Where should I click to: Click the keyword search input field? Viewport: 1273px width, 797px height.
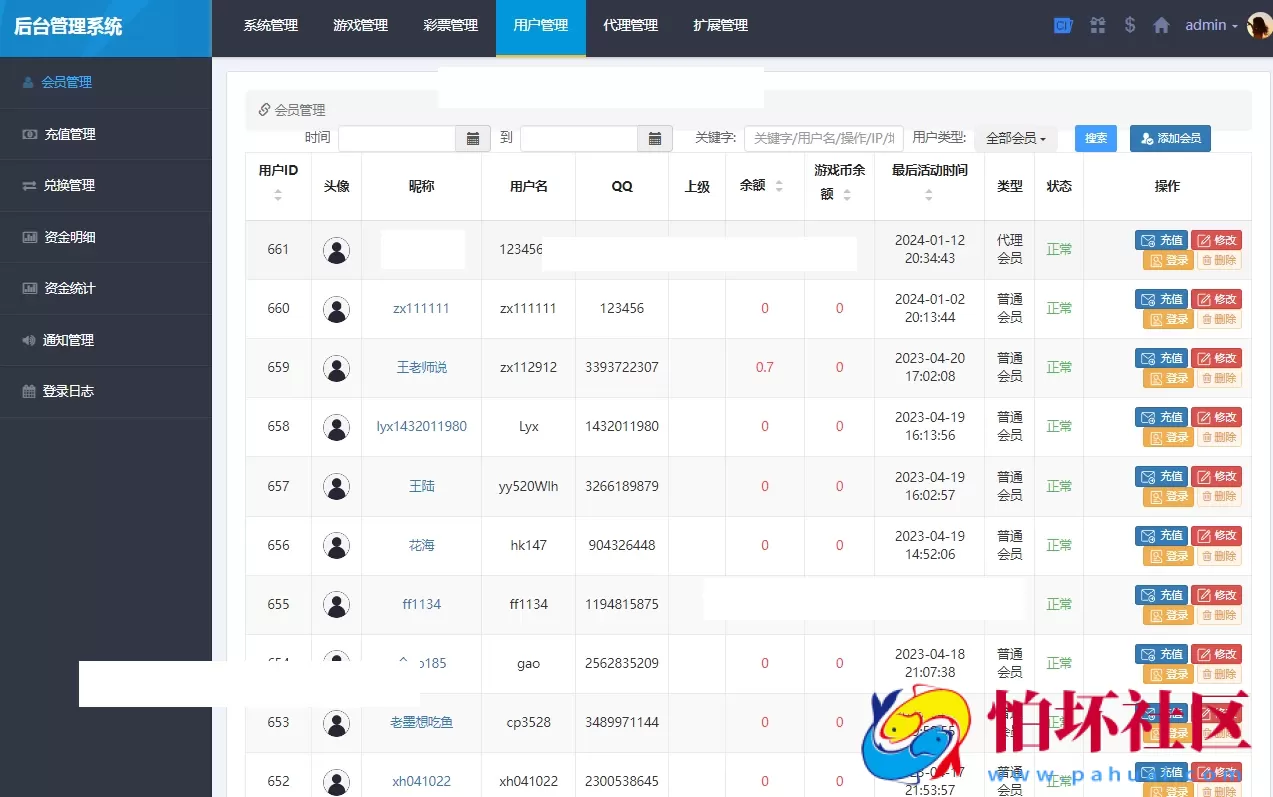pyautogui.click(x=823, y=138)
